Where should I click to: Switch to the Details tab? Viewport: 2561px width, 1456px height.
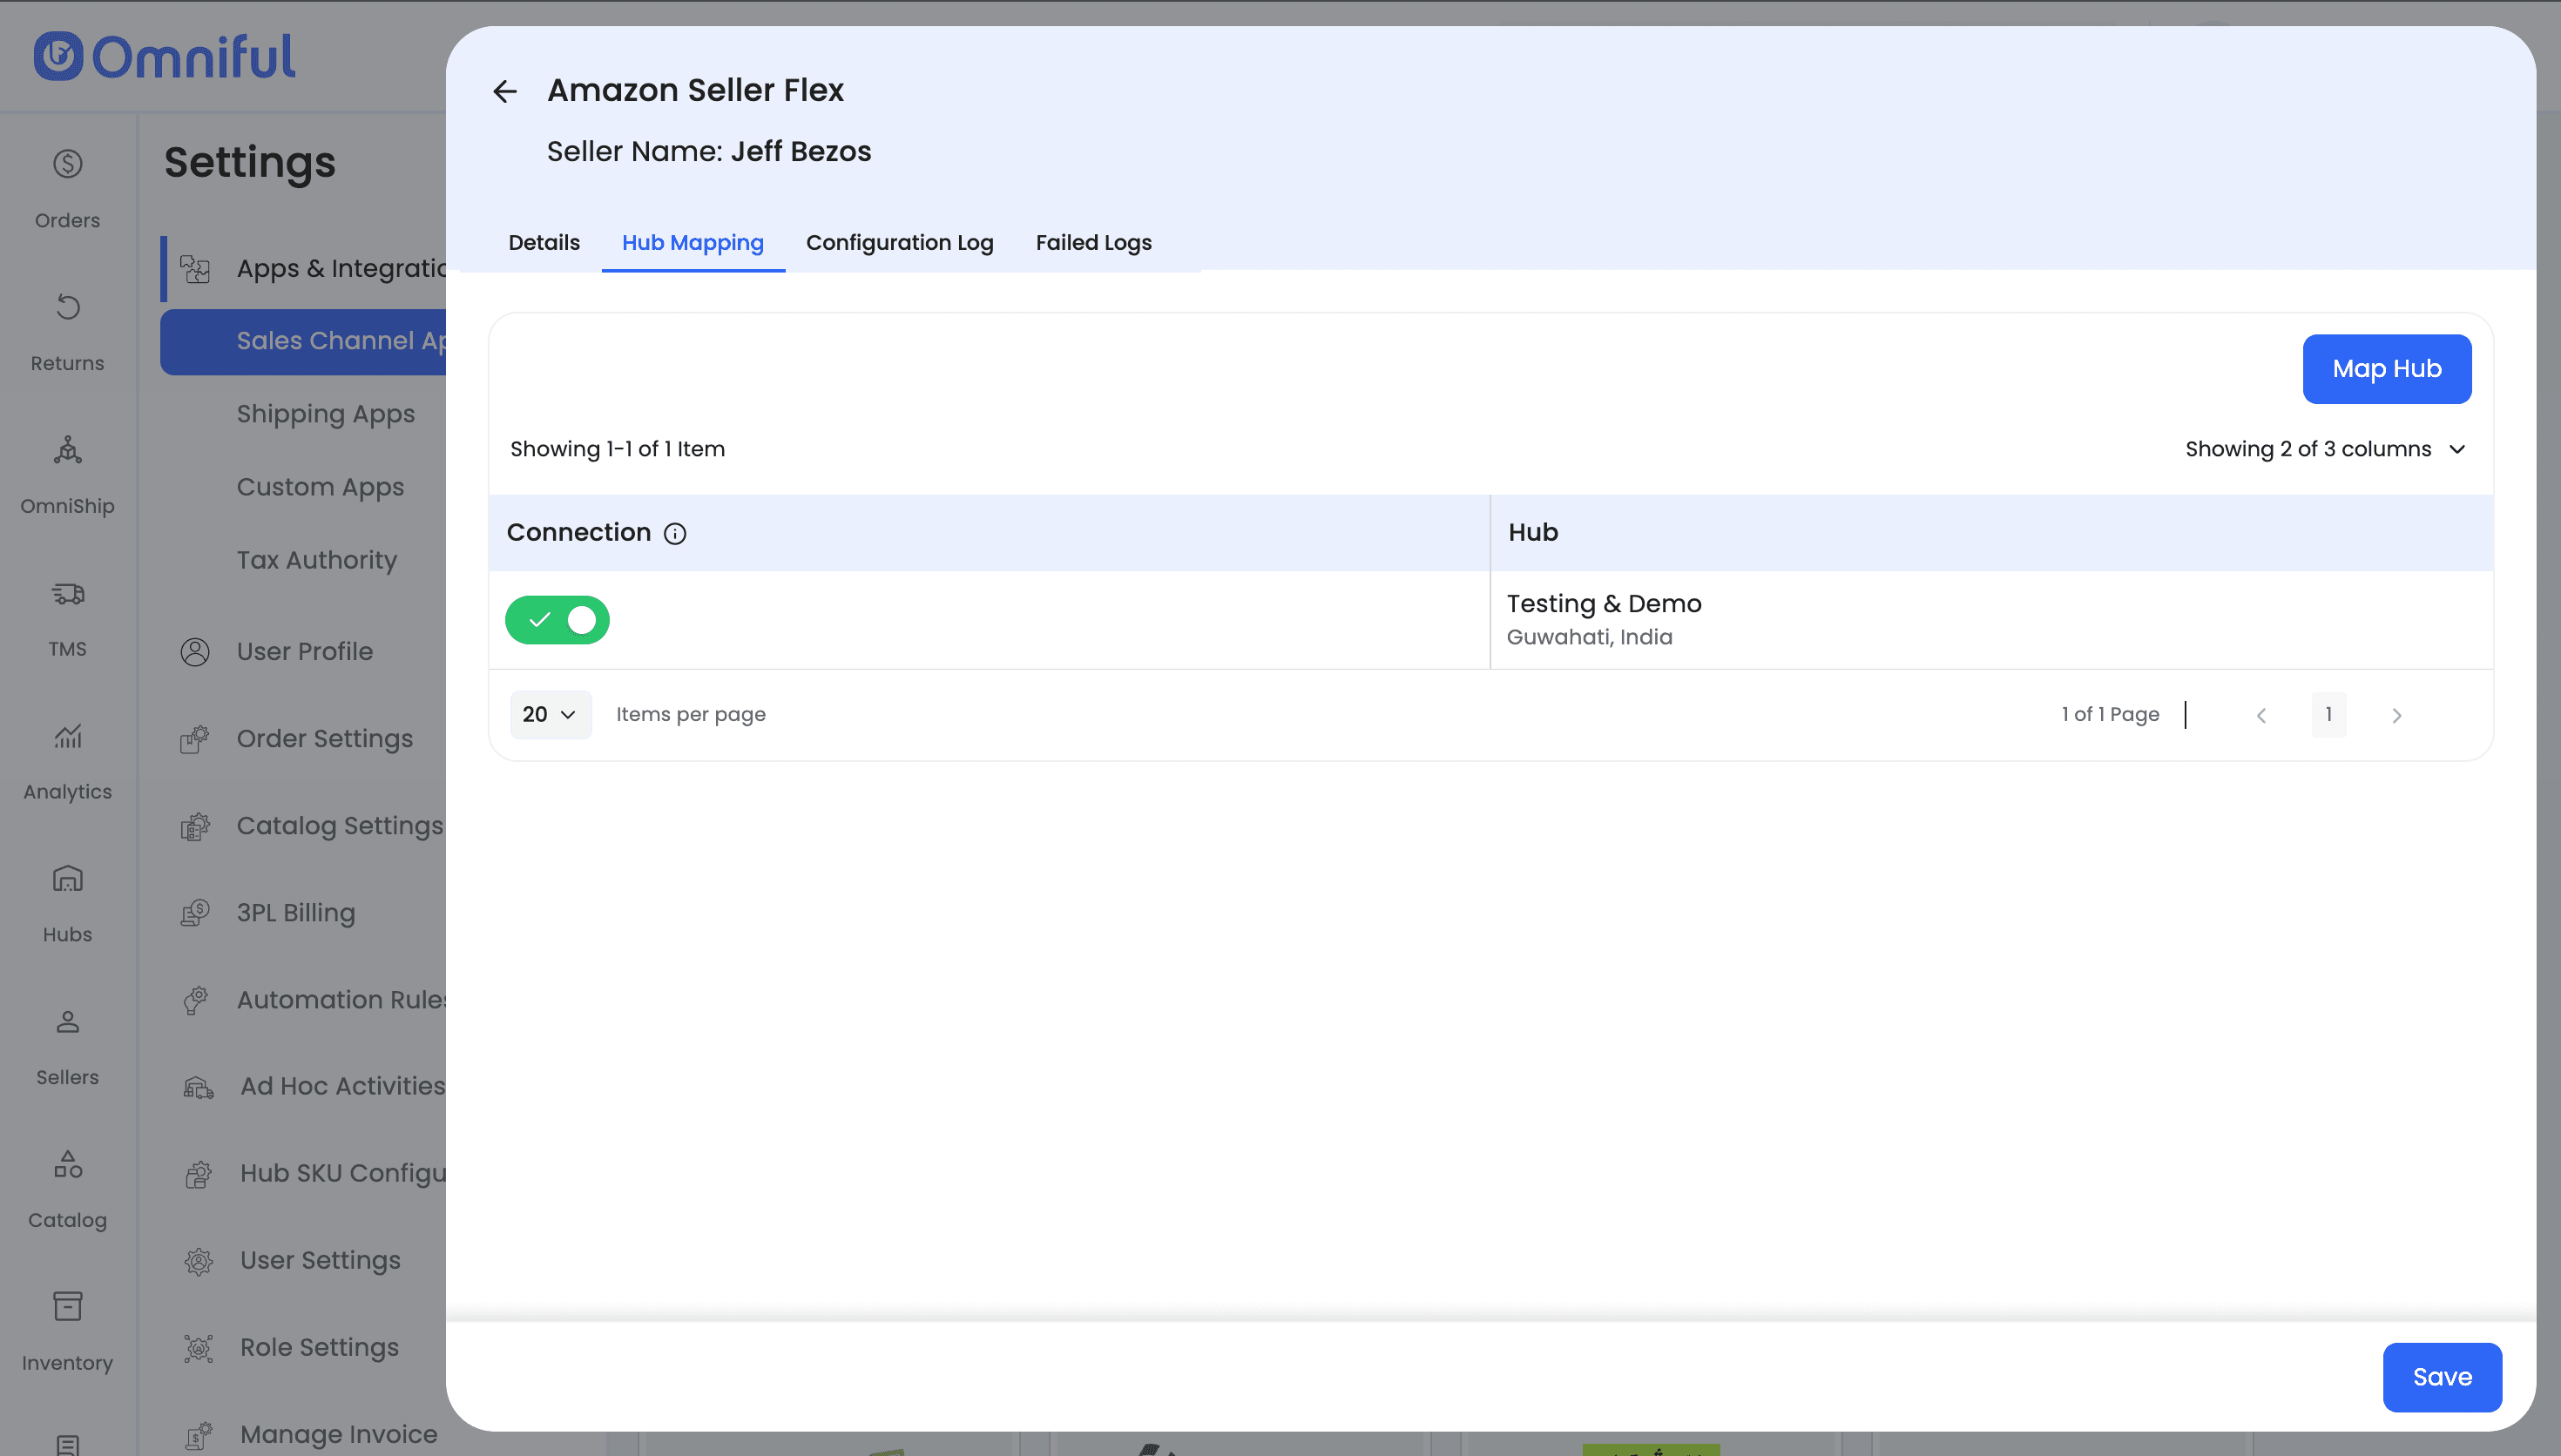tap(544, 243)
